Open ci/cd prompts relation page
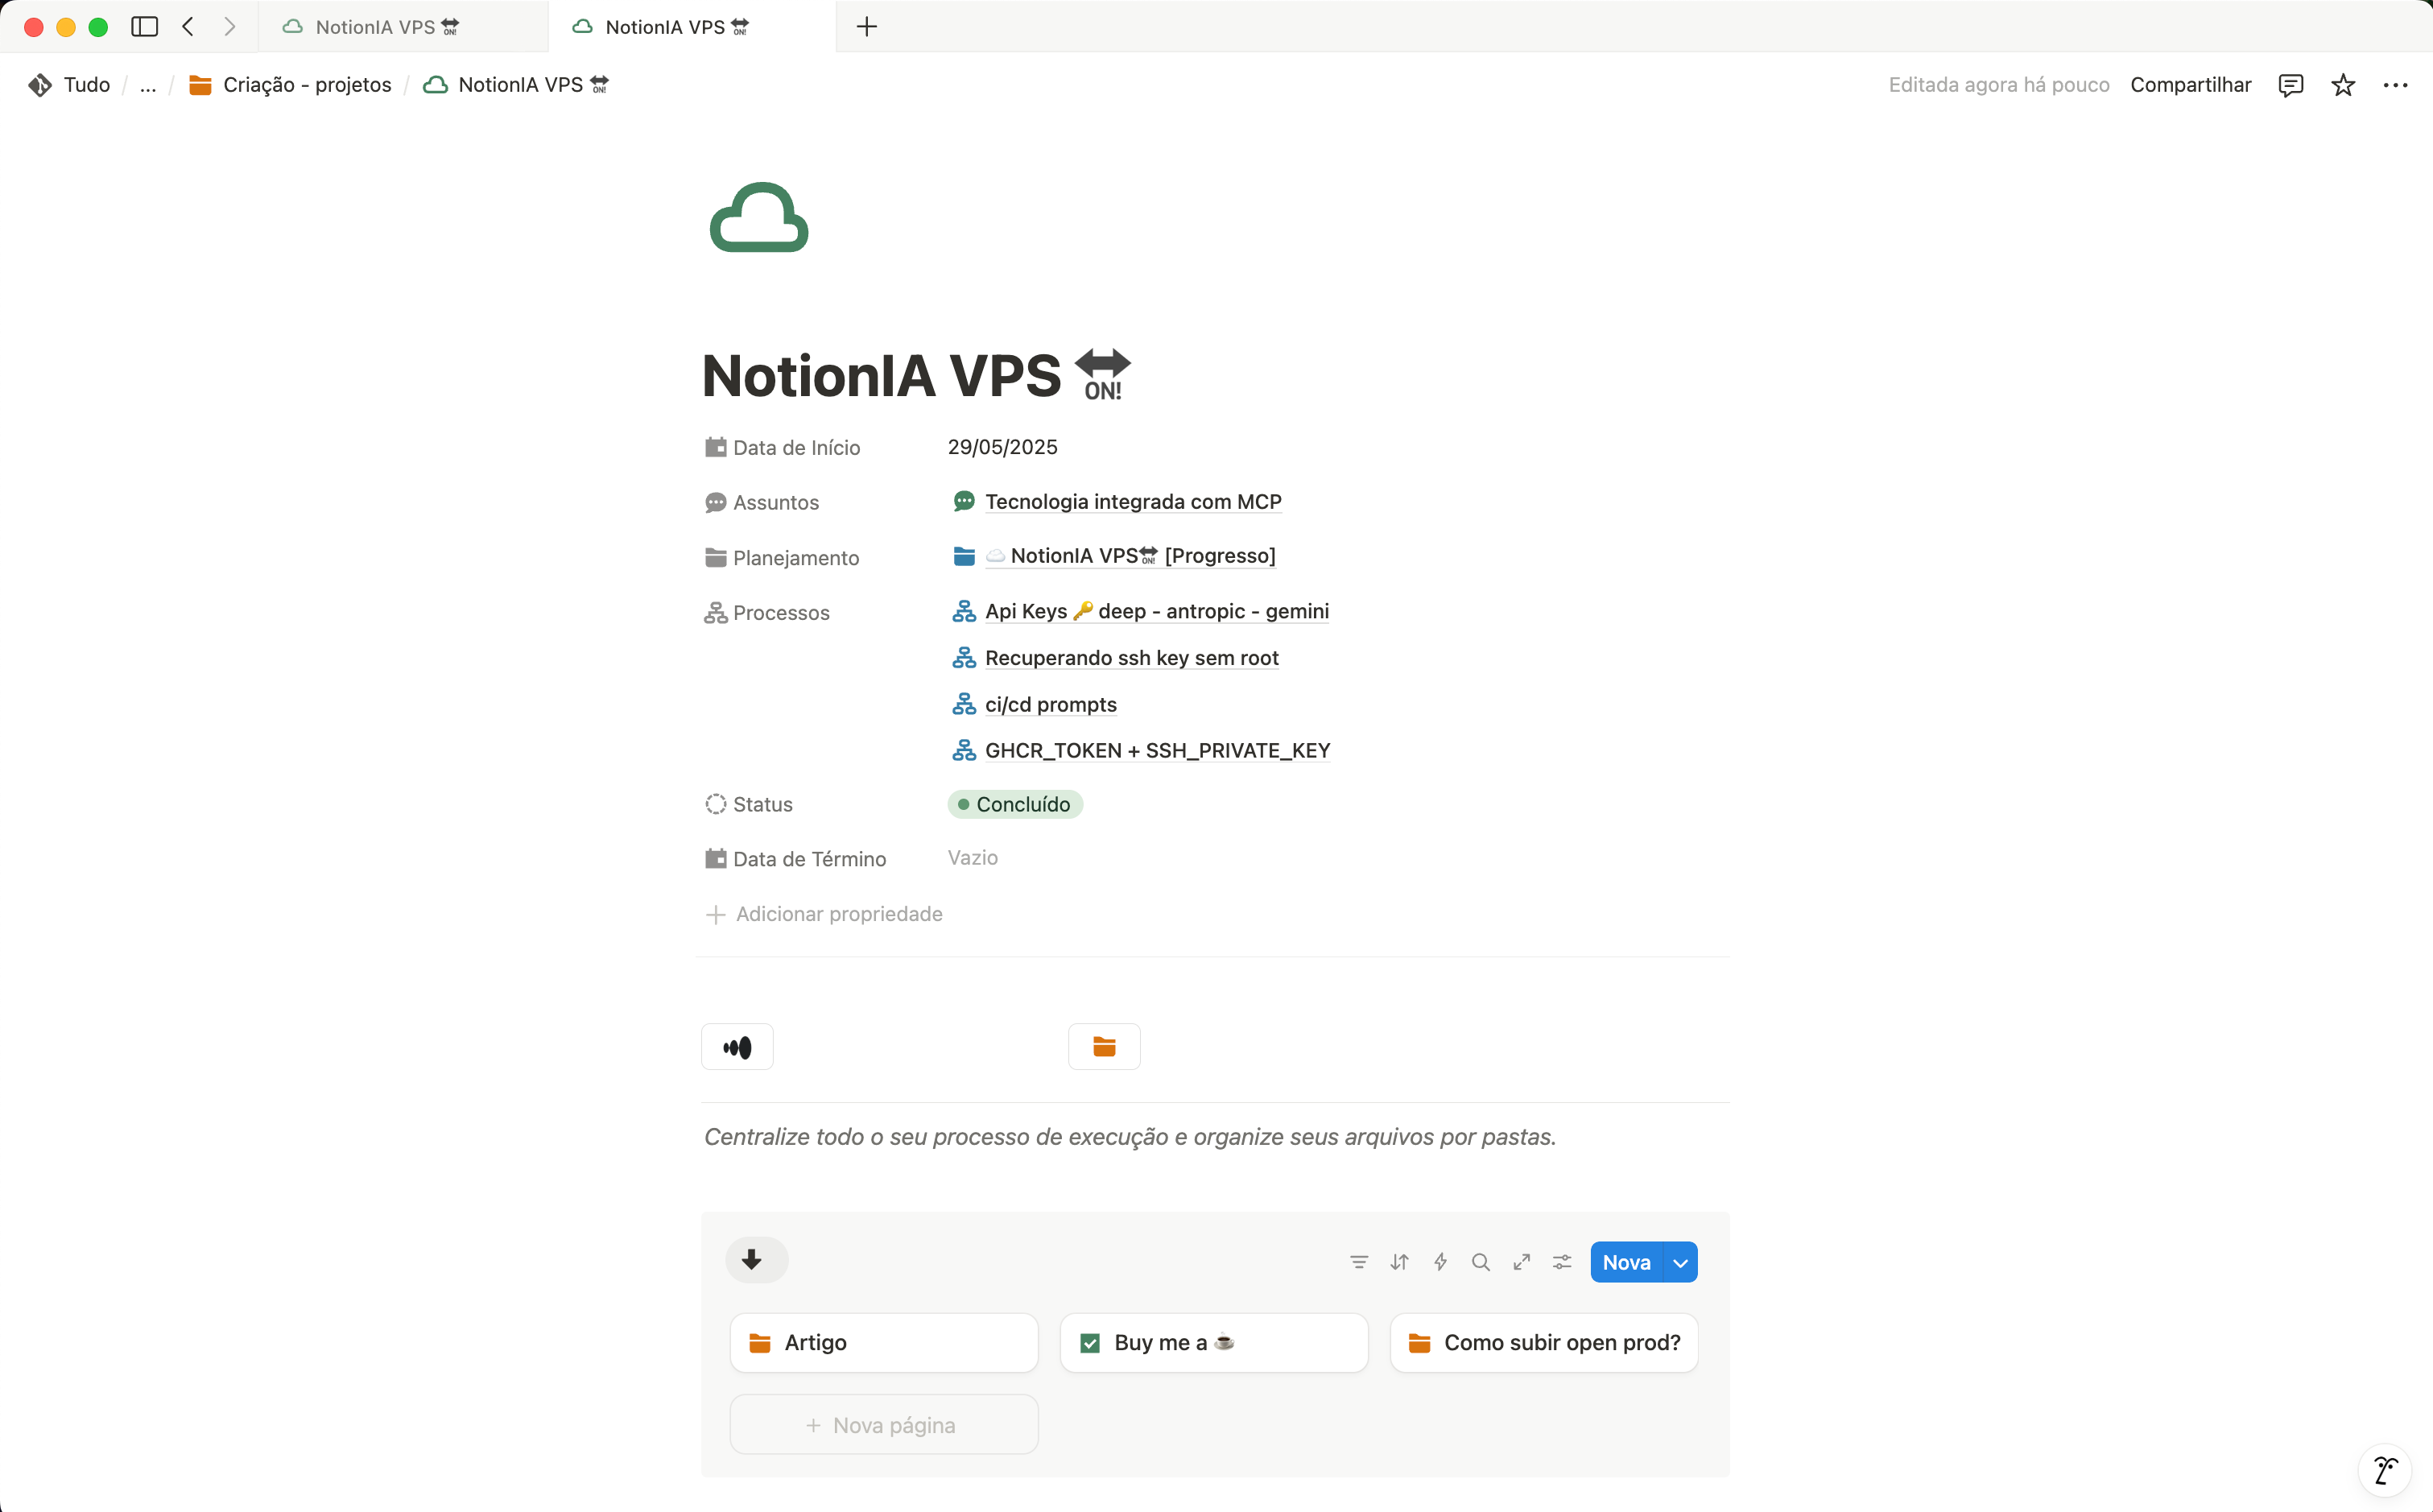Viewport: 2433px width, 1512px height. pyautogui.click(x=1051, y=704)
